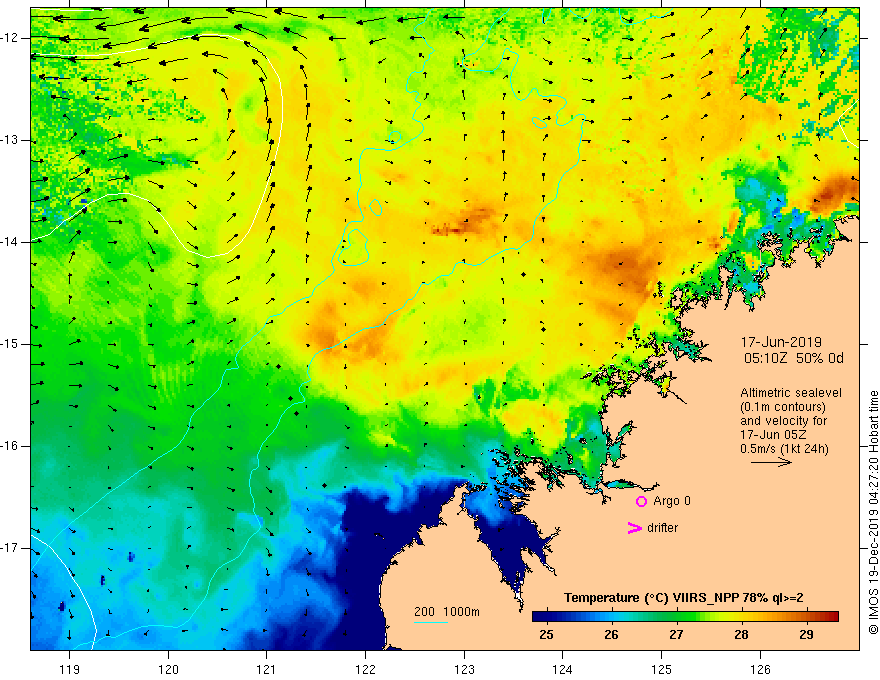Click the '17-Jun 05Z' legend text
The height and width of the screenshot is (680, 880).
[x=772, y=435]
